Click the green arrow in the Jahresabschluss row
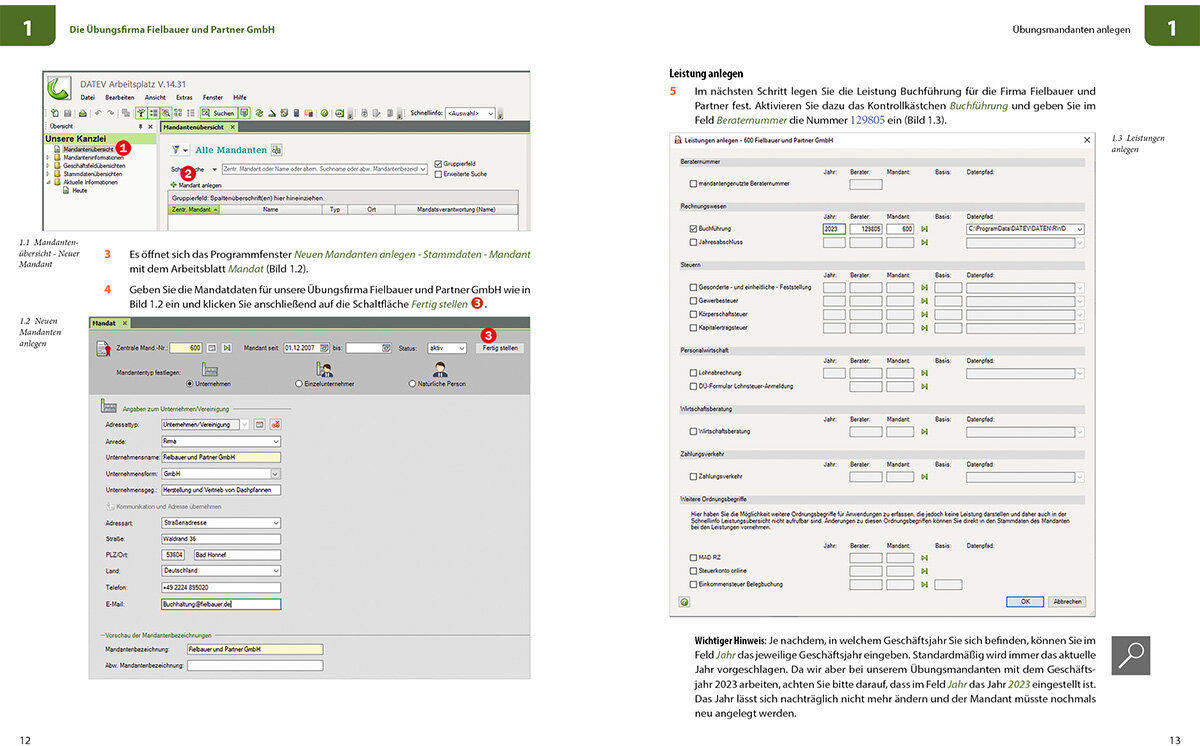The image size is (1200, 746). (x=924, y=242)
